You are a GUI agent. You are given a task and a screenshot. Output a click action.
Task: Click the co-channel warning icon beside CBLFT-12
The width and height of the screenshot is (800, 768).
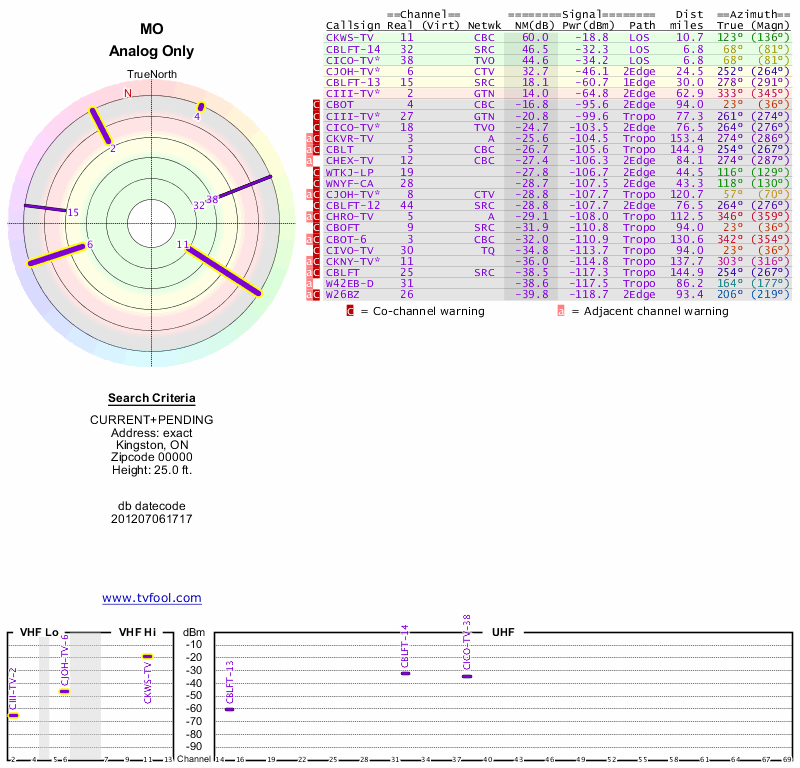318,205
